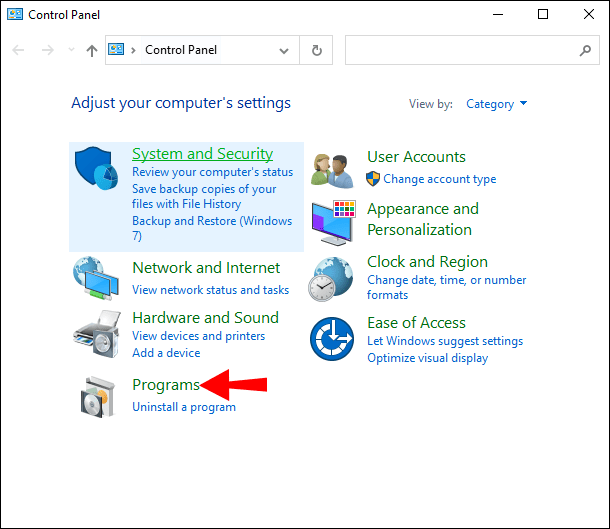Click the User Accounts people icon
This screenshot has height=529, width=610.
click(x=332, y=169)
